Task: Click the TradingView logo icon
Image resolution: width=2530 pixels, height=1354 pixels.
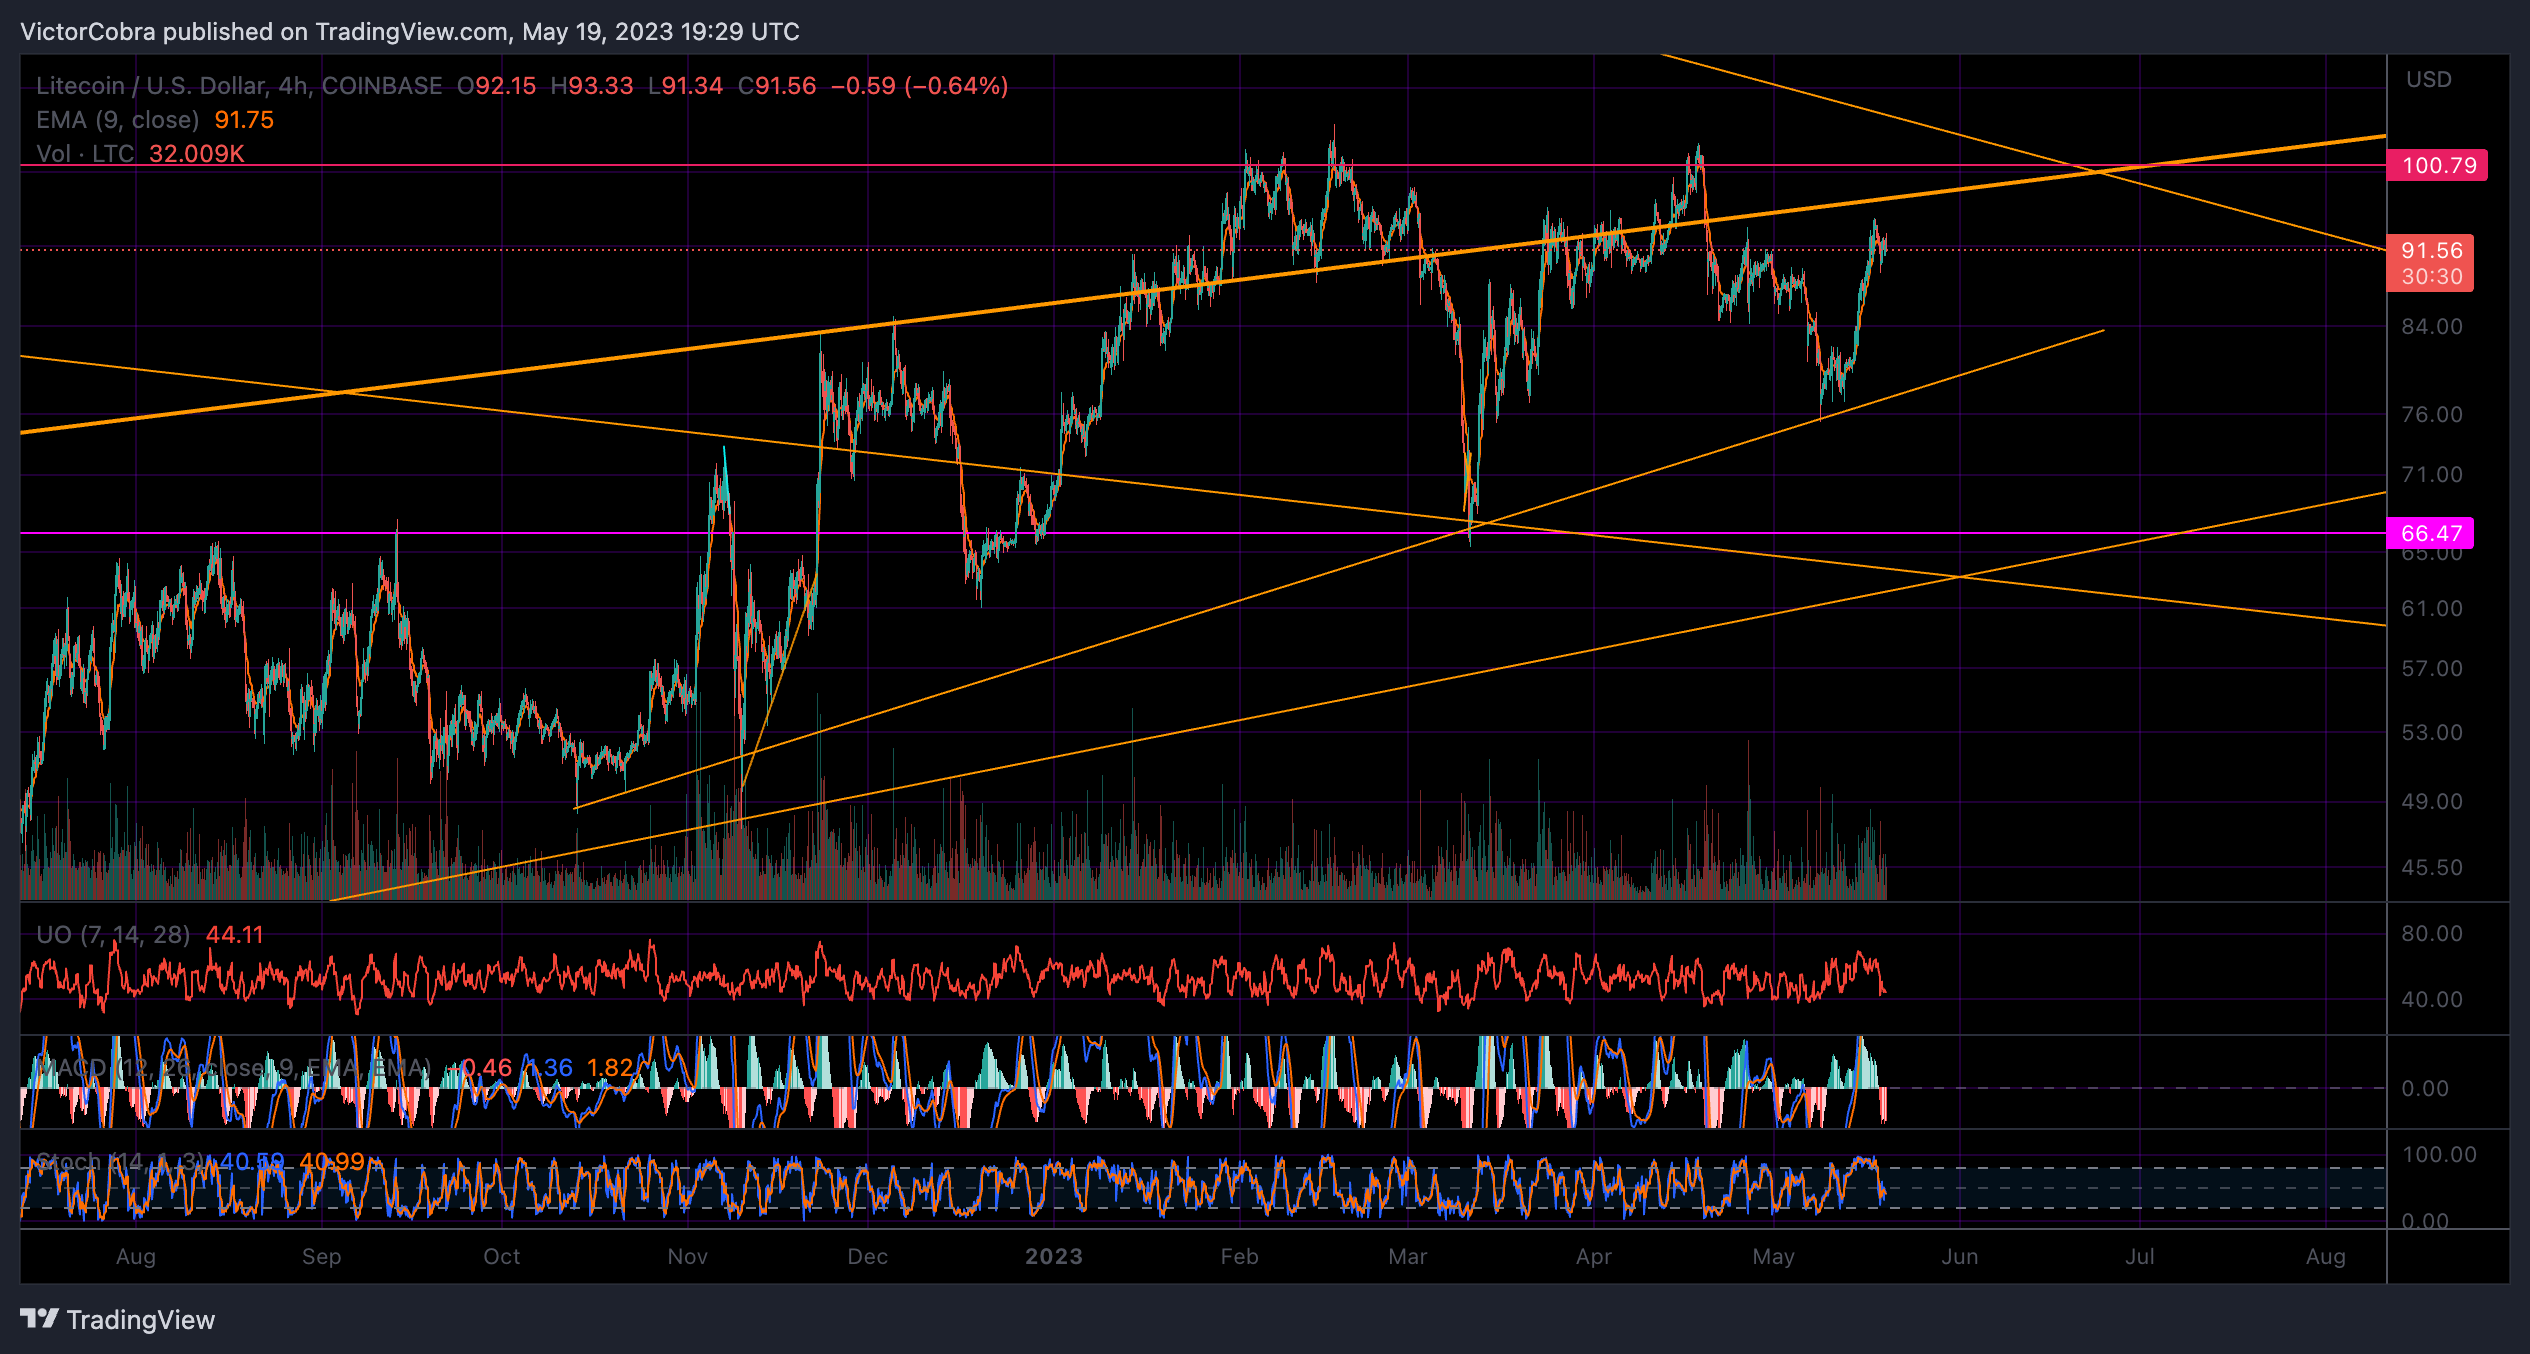Action: [x=40, y=1319]
